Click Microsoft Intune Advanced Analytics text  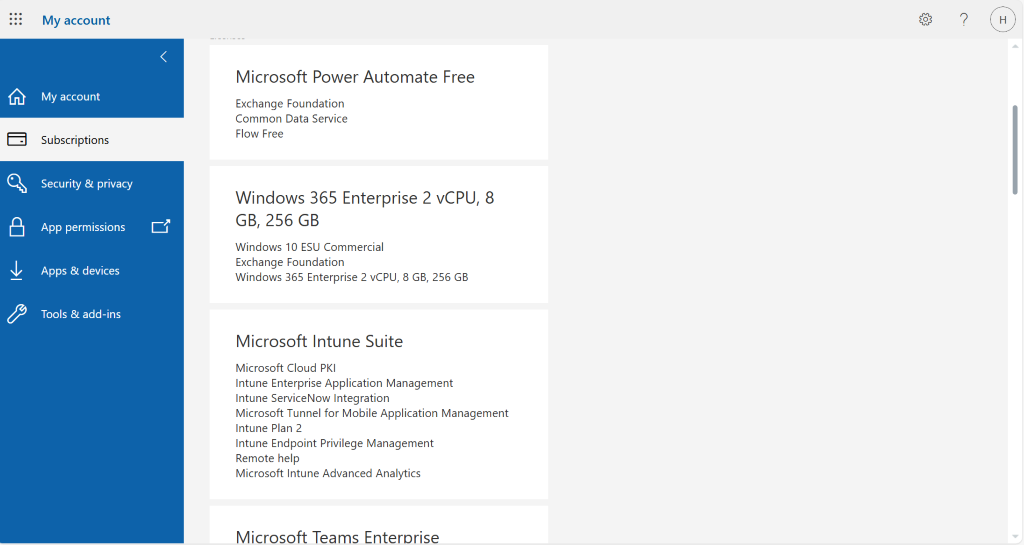pyautogui.click(x=328, y=473)
